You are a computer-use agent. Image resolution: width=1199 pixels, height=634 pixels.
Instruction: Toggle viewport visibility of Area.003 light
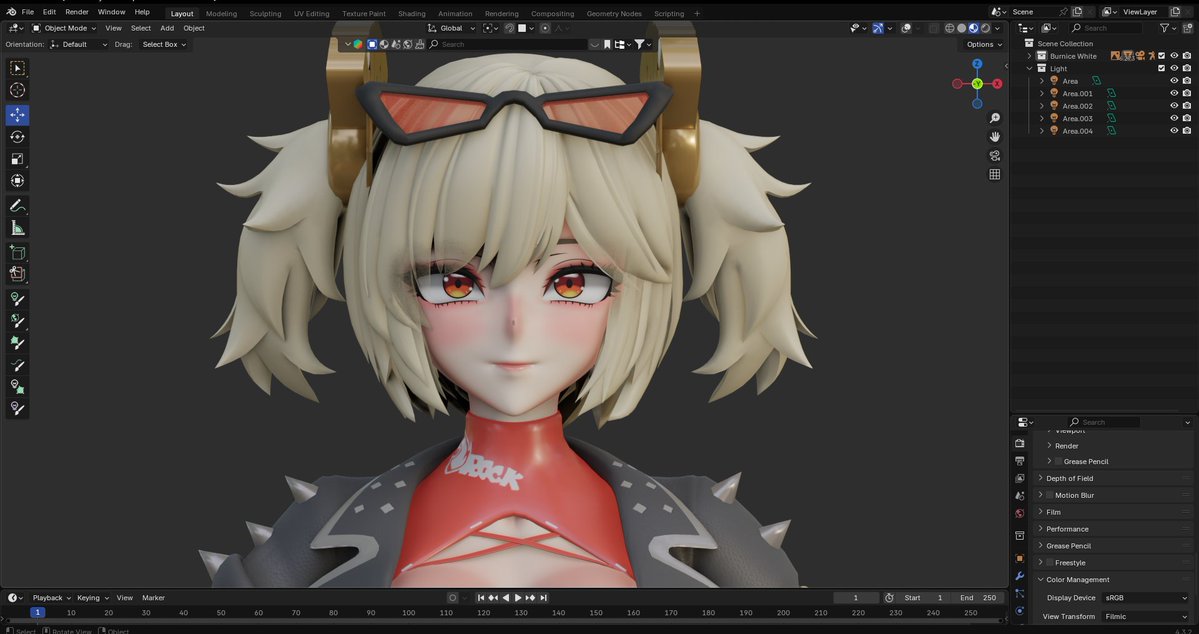tap(1175, 119)
